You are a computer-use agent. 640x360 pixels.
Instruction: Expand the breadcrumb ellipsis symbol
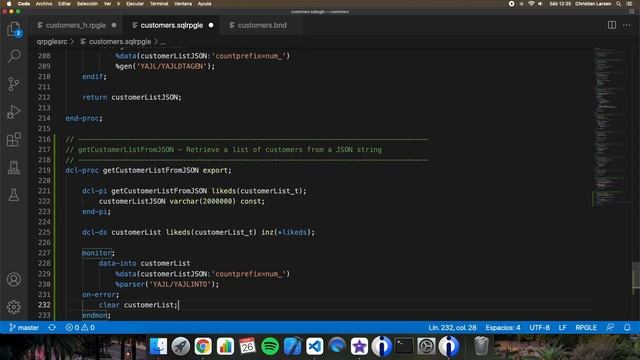[163, 42]
